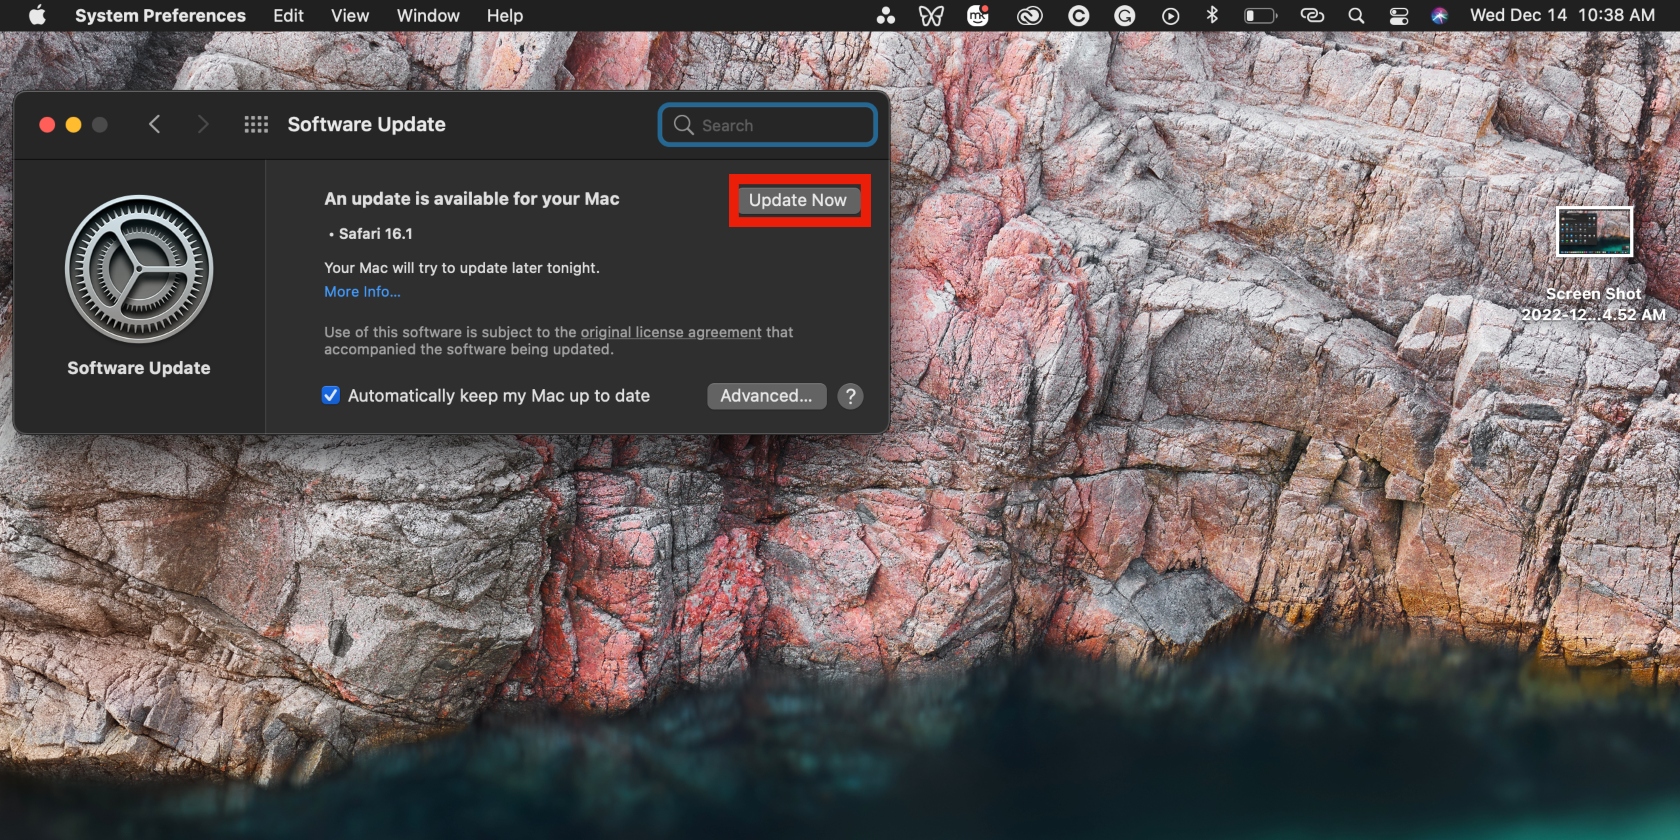Open Siri from the menu bar
The width and height of the screenshot is (1680, 840).
[x=1439, y=16]
